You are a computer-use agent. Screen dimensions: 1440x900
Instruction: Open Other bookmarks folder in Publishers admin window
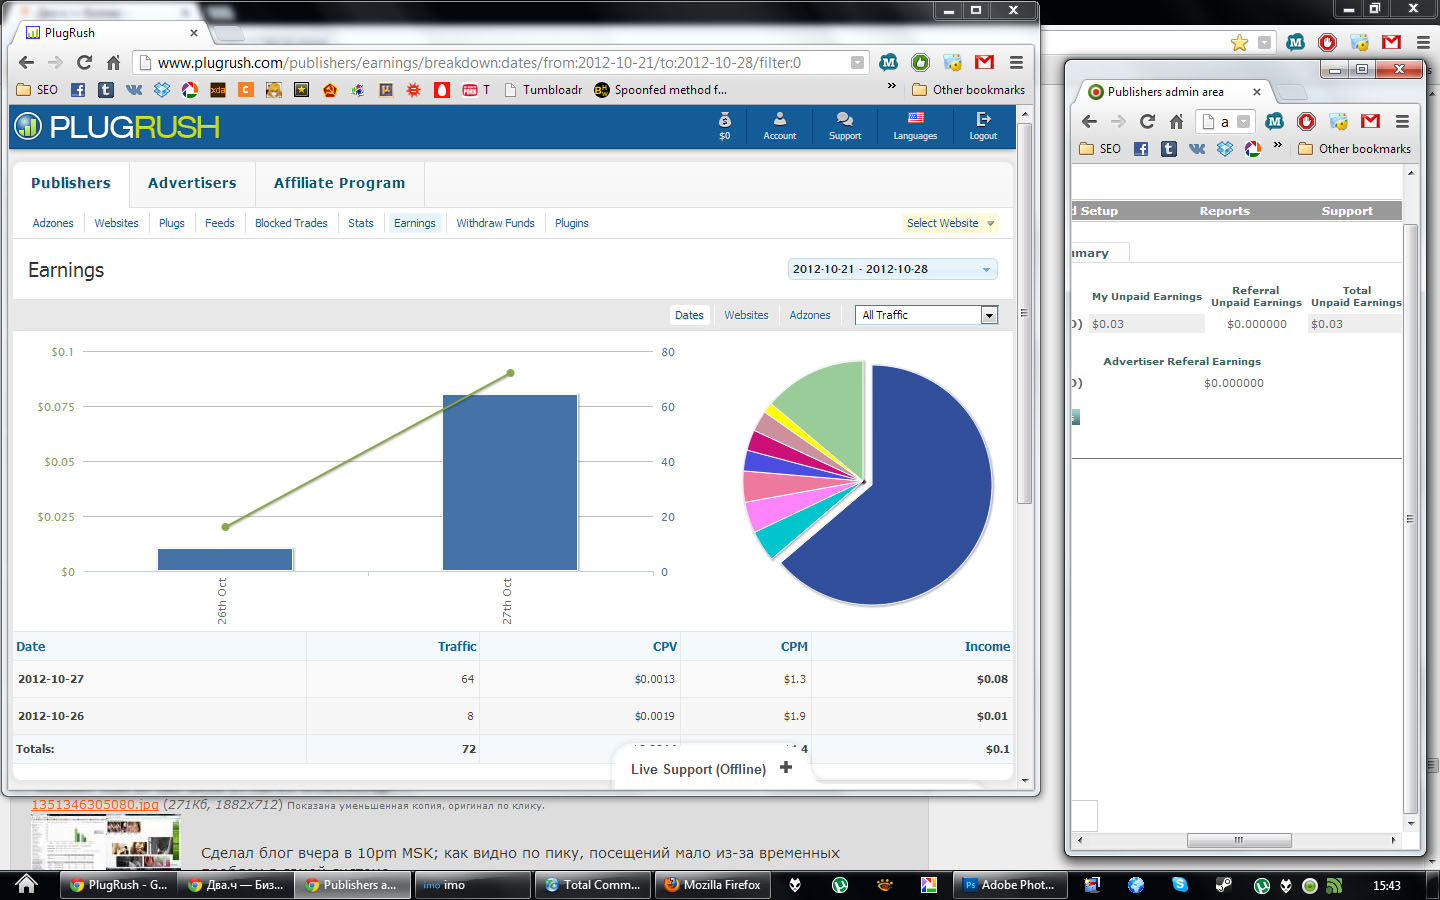click(1354, 149)
